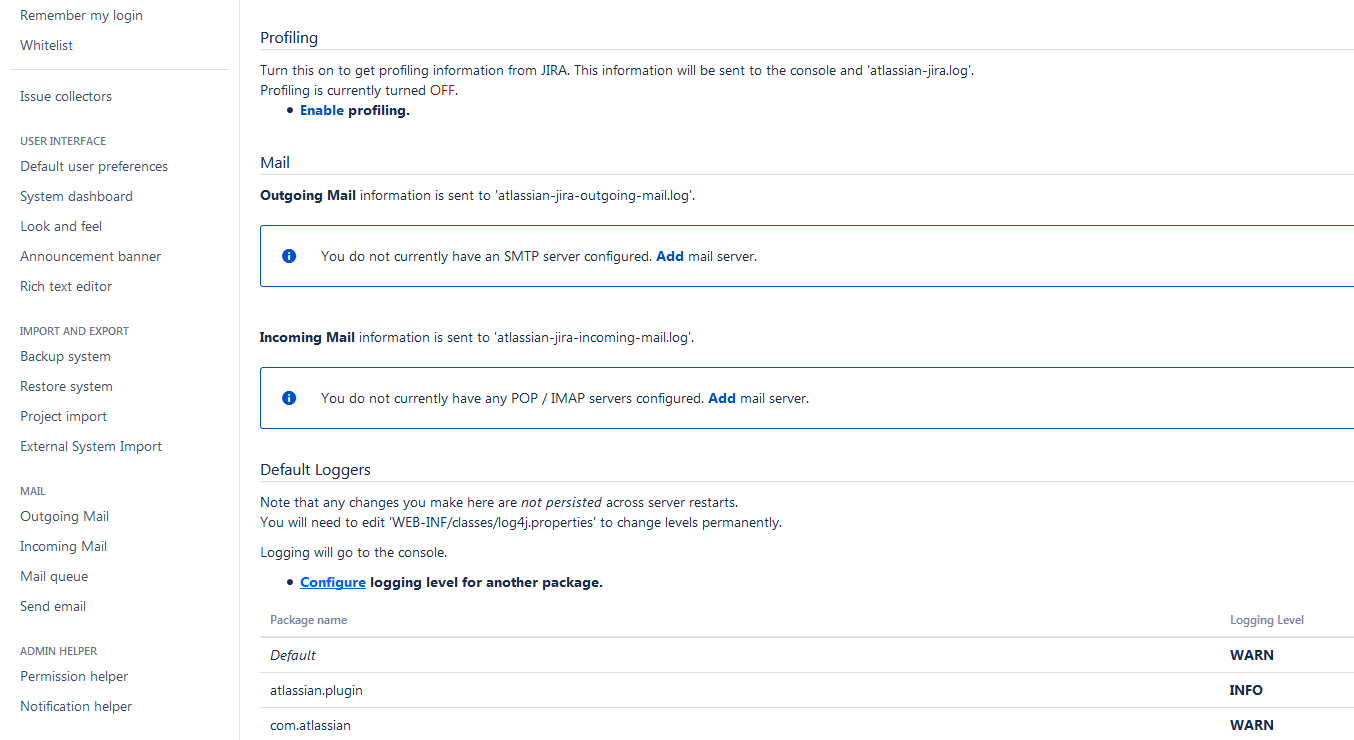The image size is (1354, 740).
Task: Select Send email in sidebar
Action: (x=53, y=606)
